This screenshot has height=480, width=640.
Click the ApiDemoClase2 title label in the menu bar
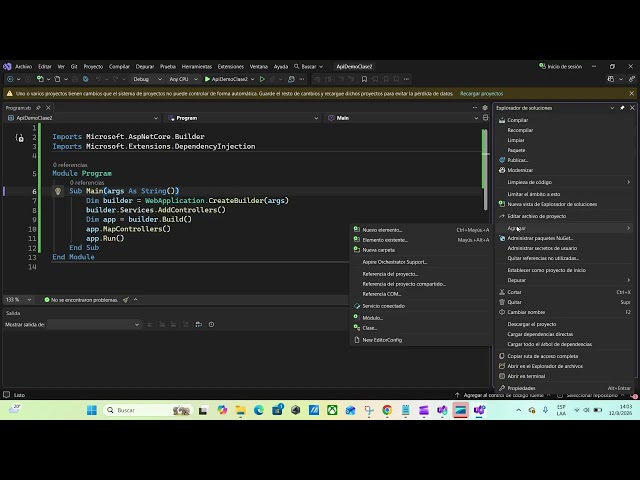pyautogui.click(x=354, y=67)
